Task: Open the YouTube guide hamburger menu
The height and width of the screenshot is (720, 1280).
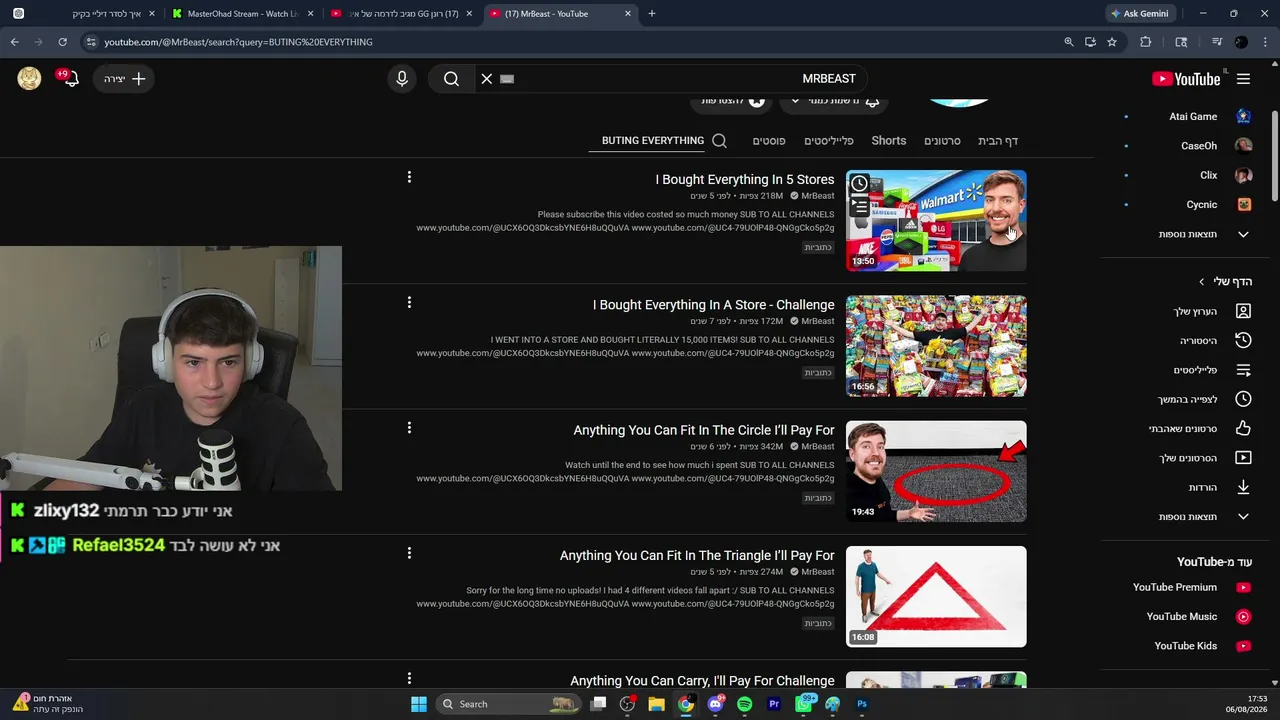Action: [x=1243, y=79]
